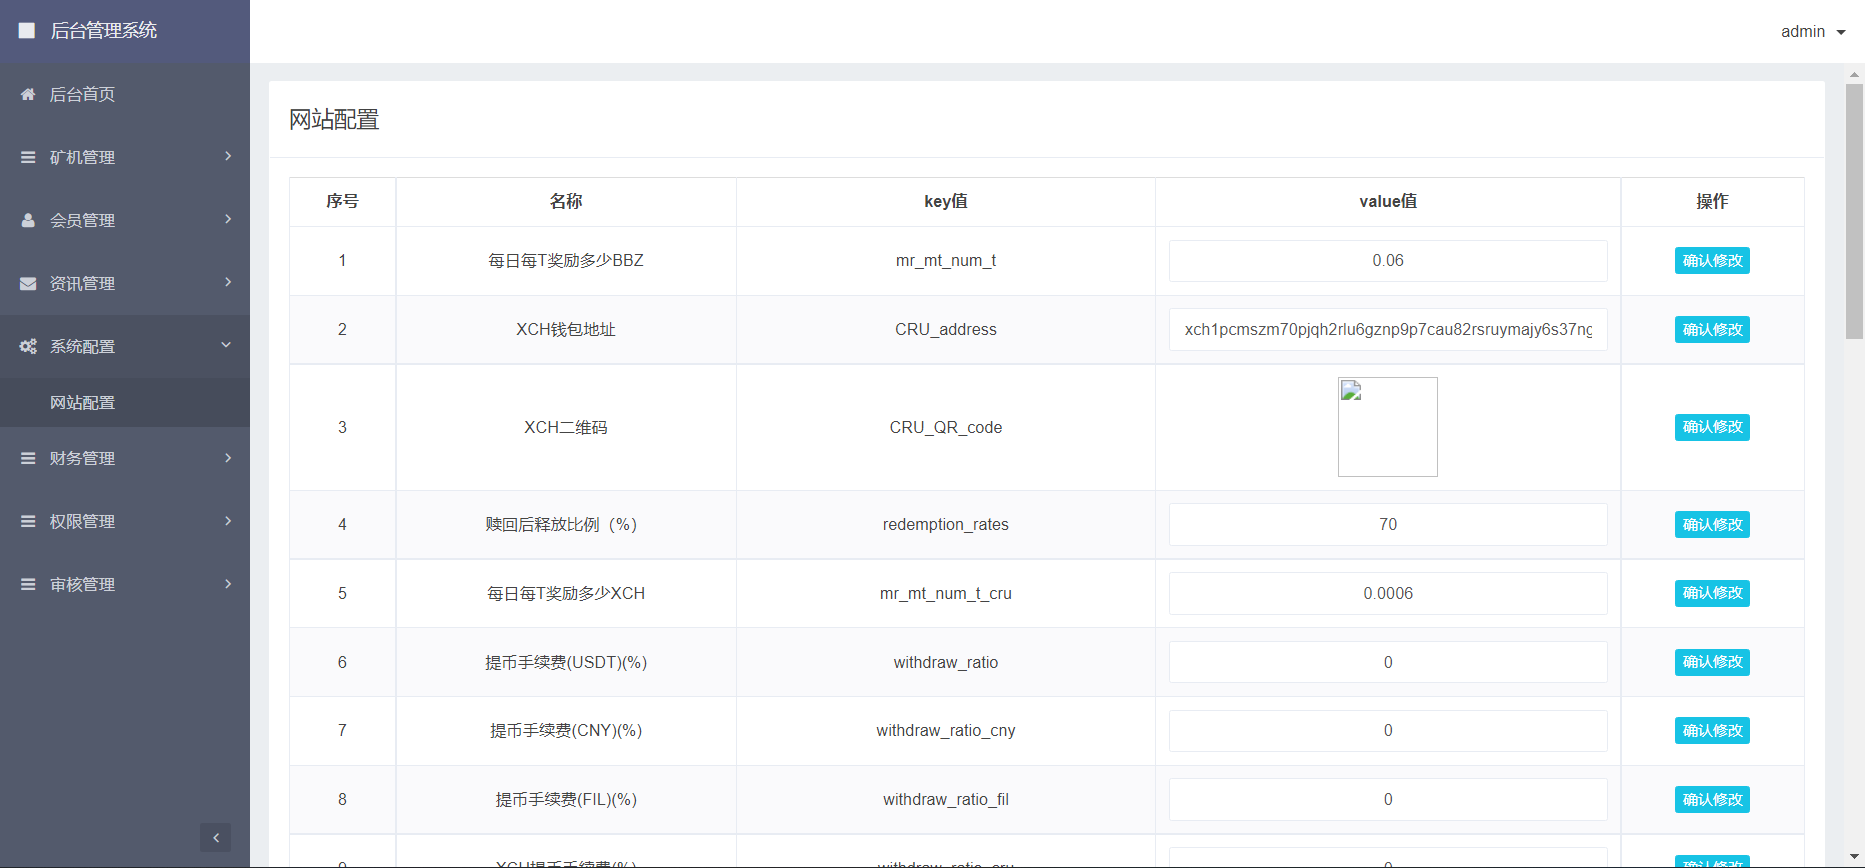
Task: Confirm change for mr_mt_num_t_cru row
Action: point(1712,593)
